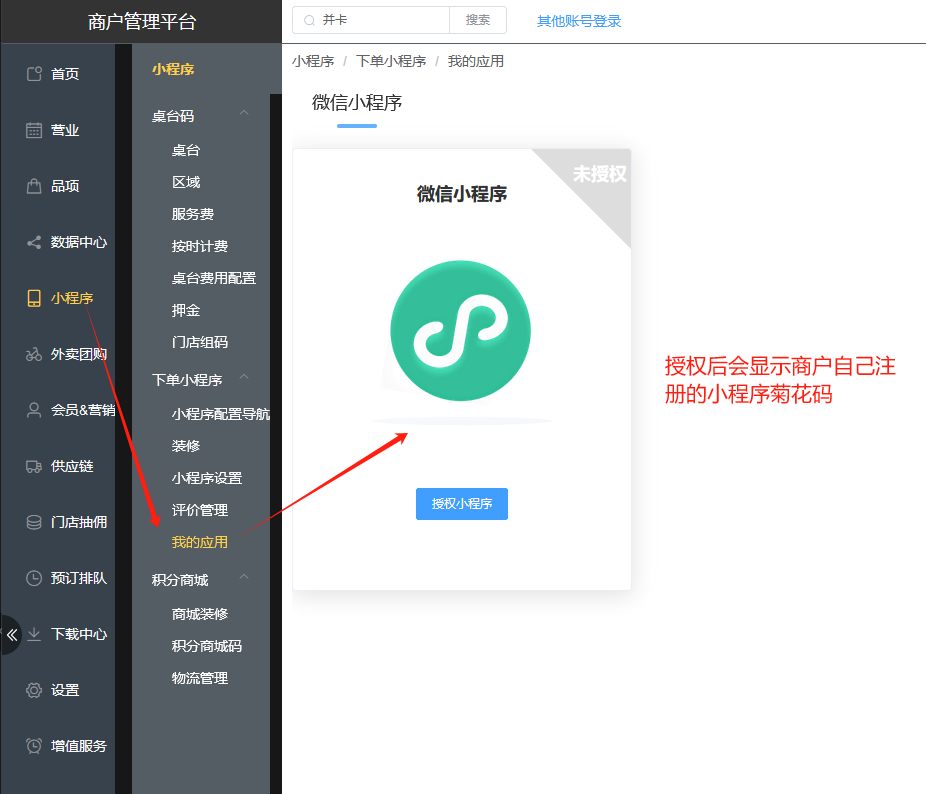Click the 数据中心 share icon
Screen dimensions: 926x794
coord(34,242)
